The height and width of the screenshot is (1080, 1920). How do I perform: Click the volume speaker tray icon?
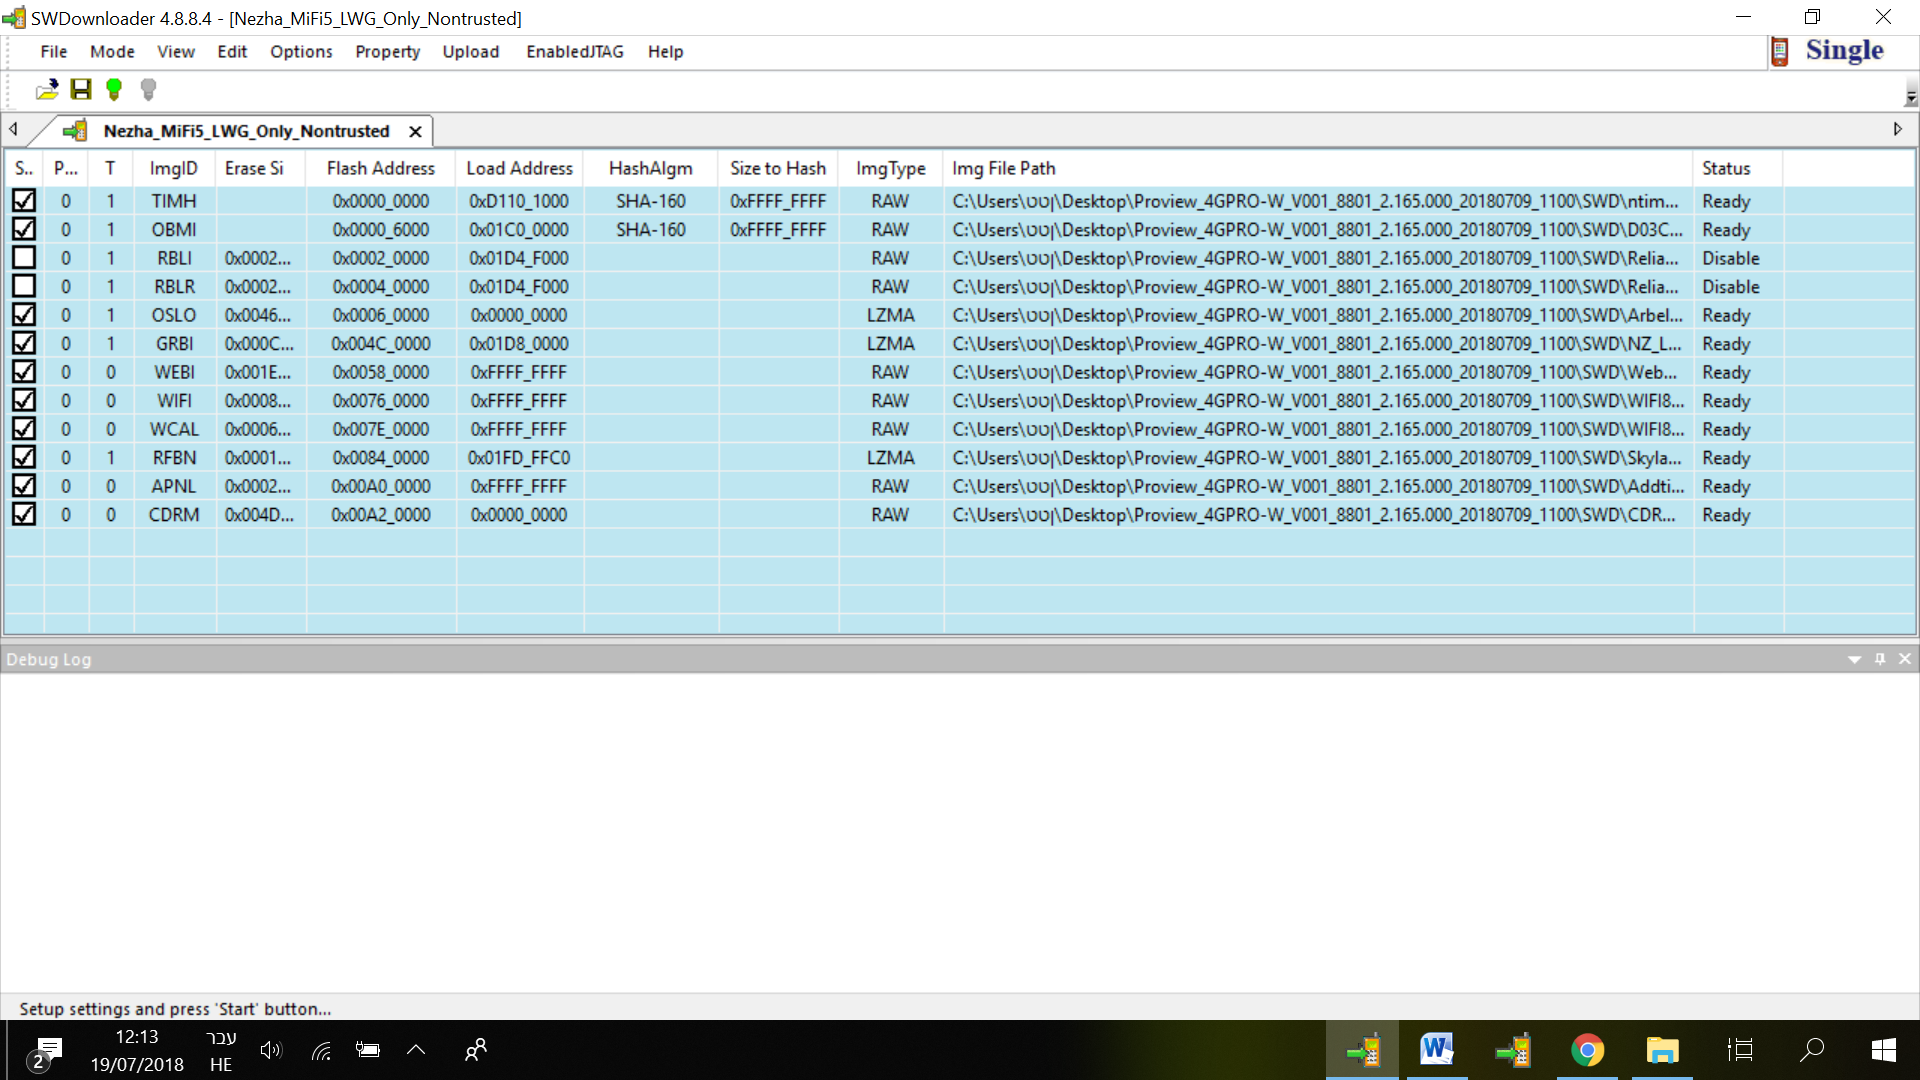coord(271,1050)
